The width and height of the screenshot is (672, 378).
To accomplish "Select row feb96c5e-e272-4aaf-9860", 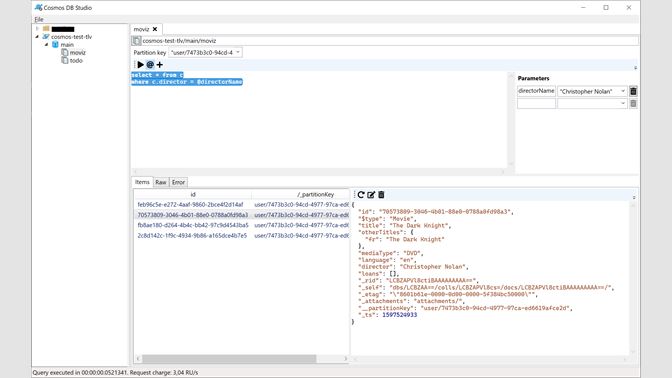I will (241, 205).
